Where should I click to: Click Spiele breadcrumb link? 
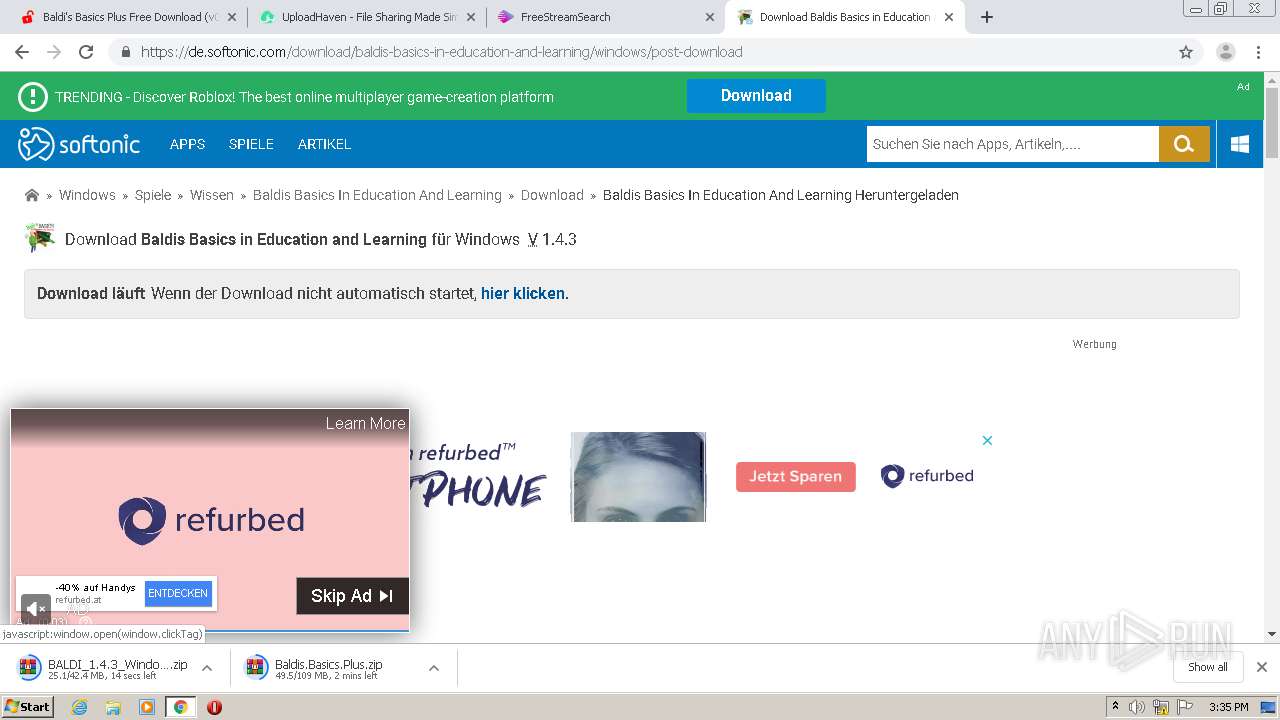153,195
